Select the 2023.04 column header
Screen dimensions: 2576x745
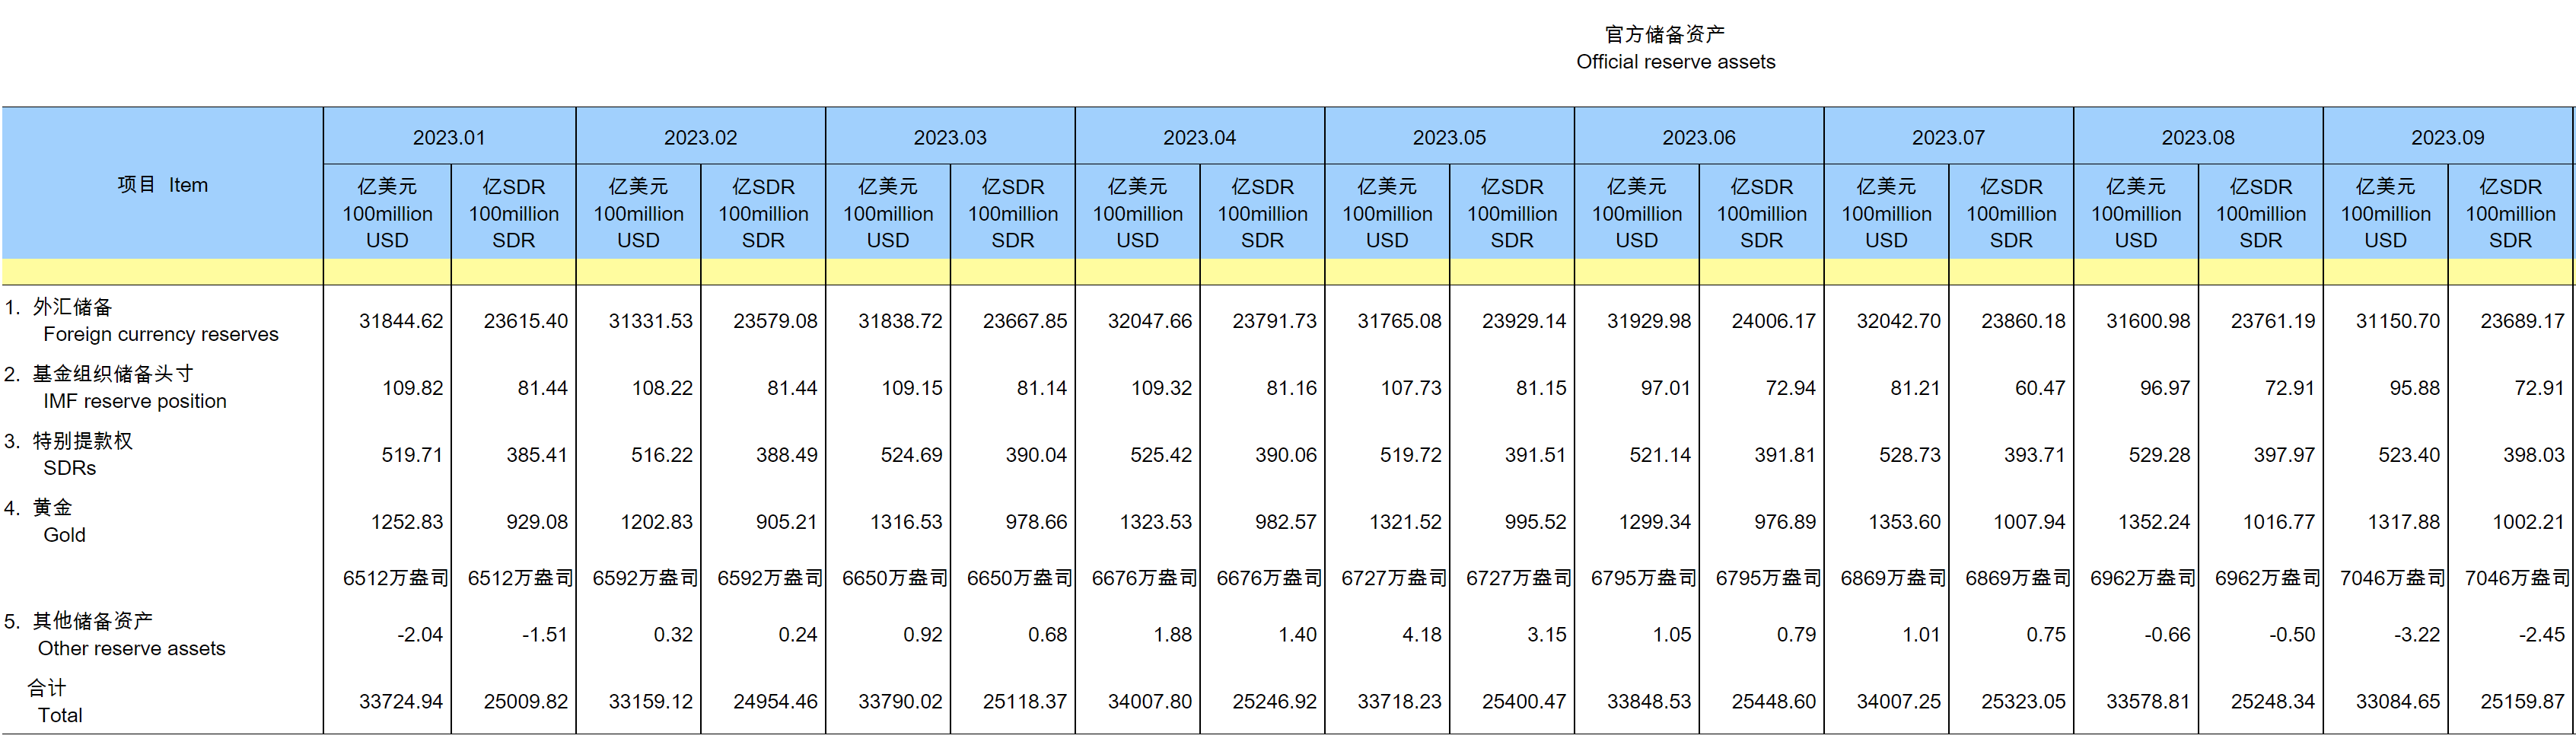(x=1199, y=137)
